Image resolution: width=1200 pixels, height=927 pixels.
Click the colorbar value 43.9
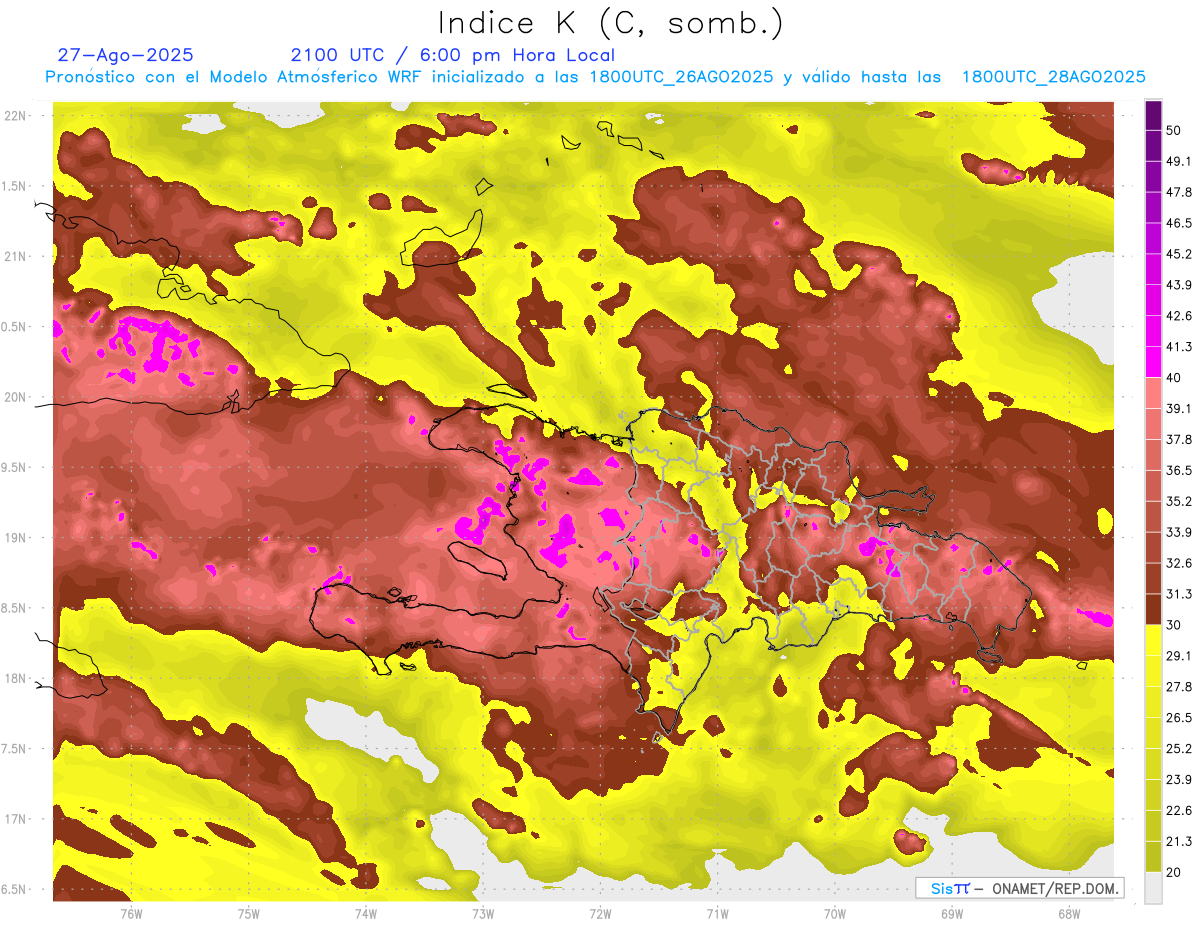[1178, 285]
